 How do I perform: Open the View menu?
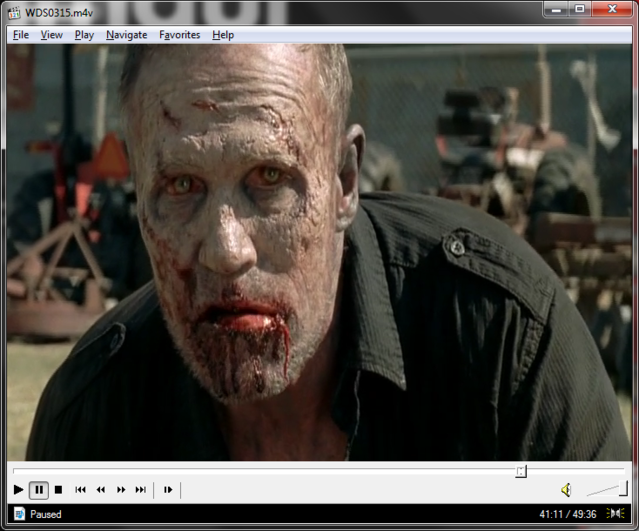pos(52,35)
